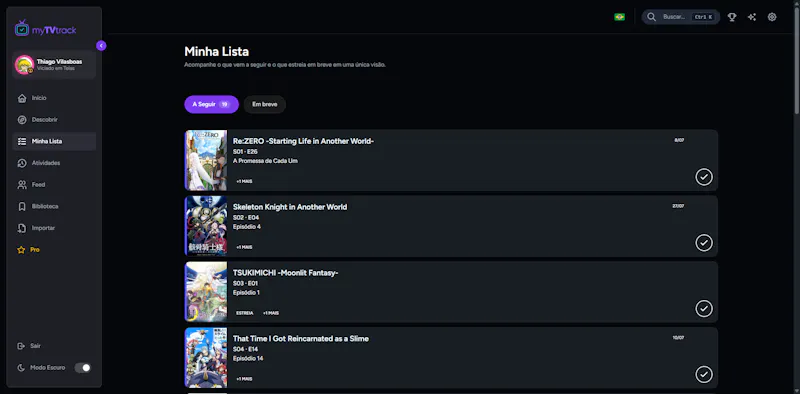This screenshot has height=394, width=800.
Task: Open Re:ZERO poster thumbnail
Action: 206,160
